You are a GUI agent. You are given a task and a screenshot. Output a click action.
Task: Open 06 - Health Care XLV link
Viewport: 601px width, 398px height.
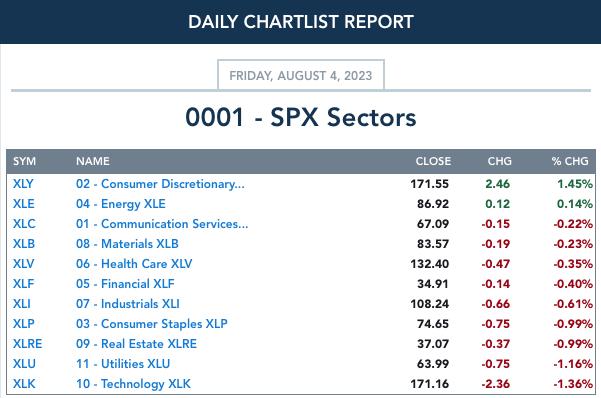point(134,264)
